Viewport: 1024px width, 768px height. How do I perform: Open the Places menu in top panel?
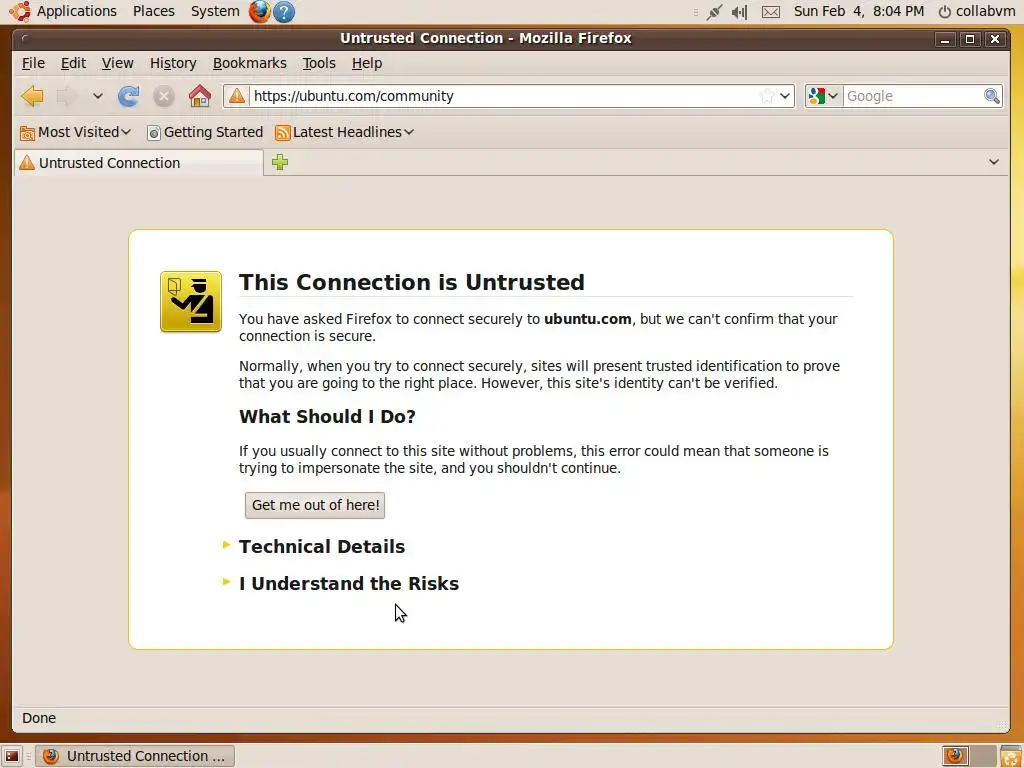(153, 11)
